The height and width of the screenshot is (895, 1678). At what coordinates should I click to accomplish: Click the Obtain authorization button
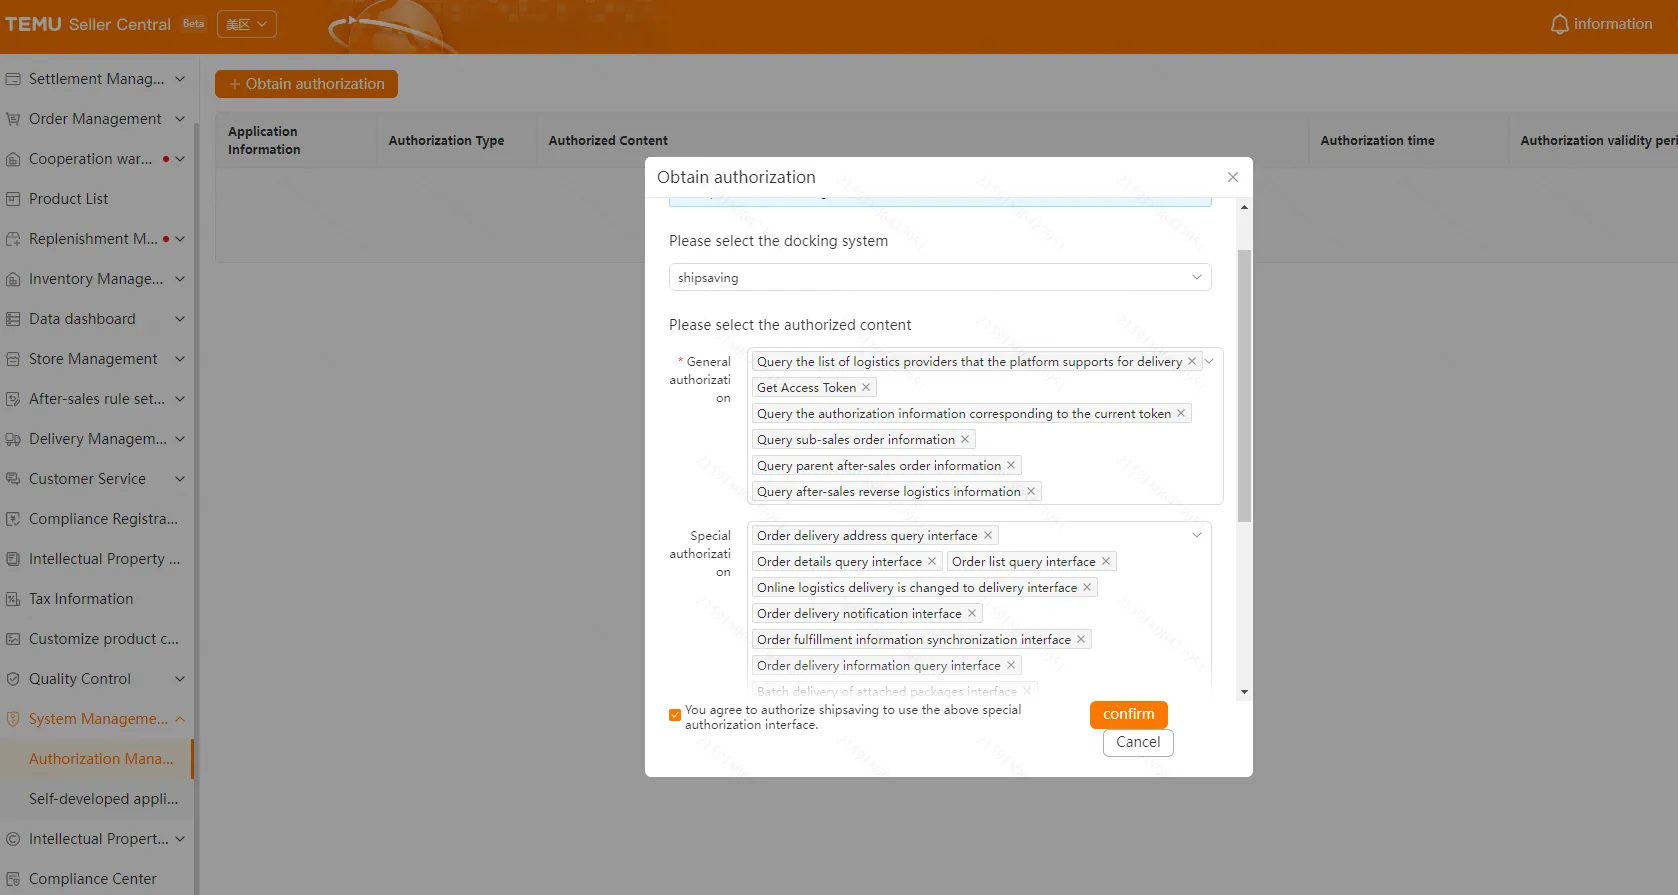tap(306, 84)
